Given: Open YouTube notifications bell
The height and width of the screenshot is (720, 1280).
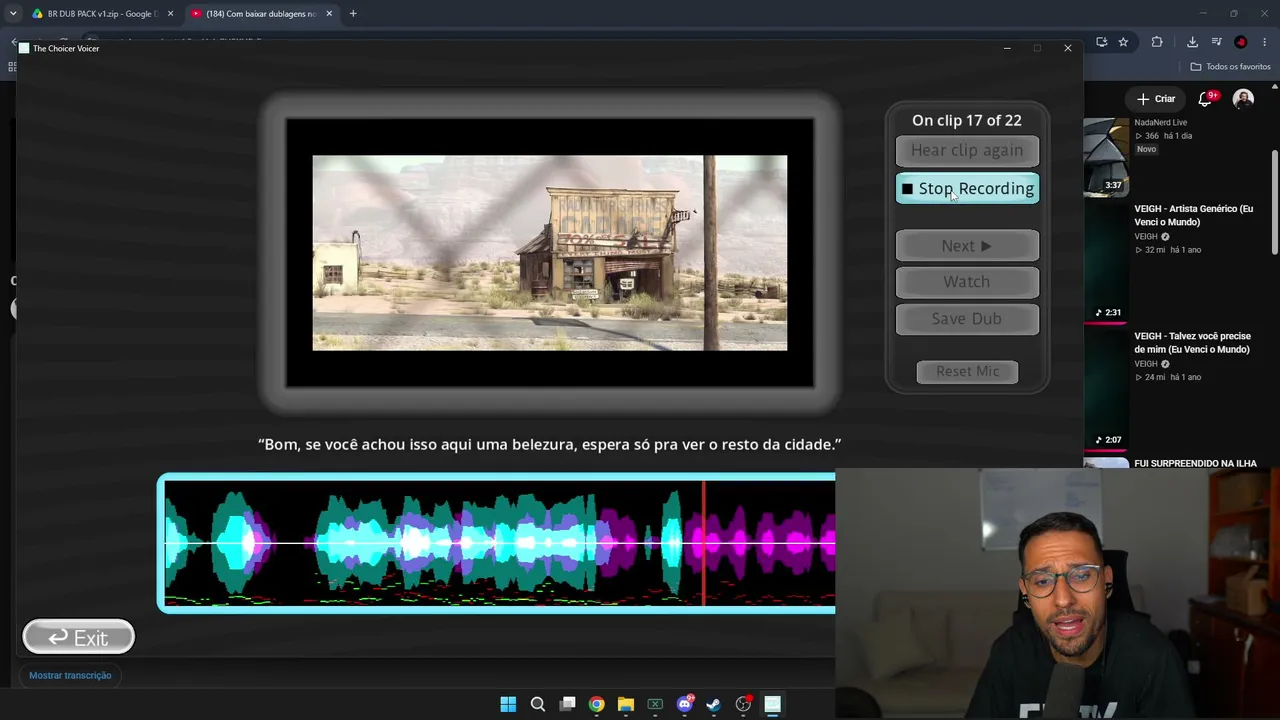Looking at the screenshot, I should click(x=1207, y=99).
